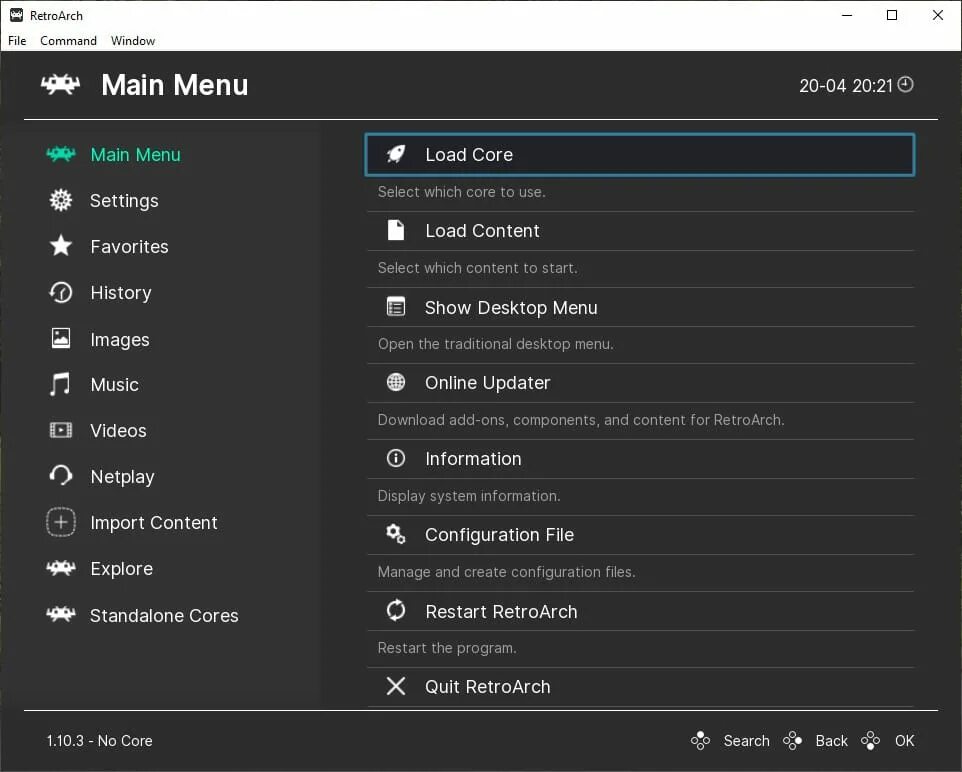Click the document icon for Load Content

(396, 231)
